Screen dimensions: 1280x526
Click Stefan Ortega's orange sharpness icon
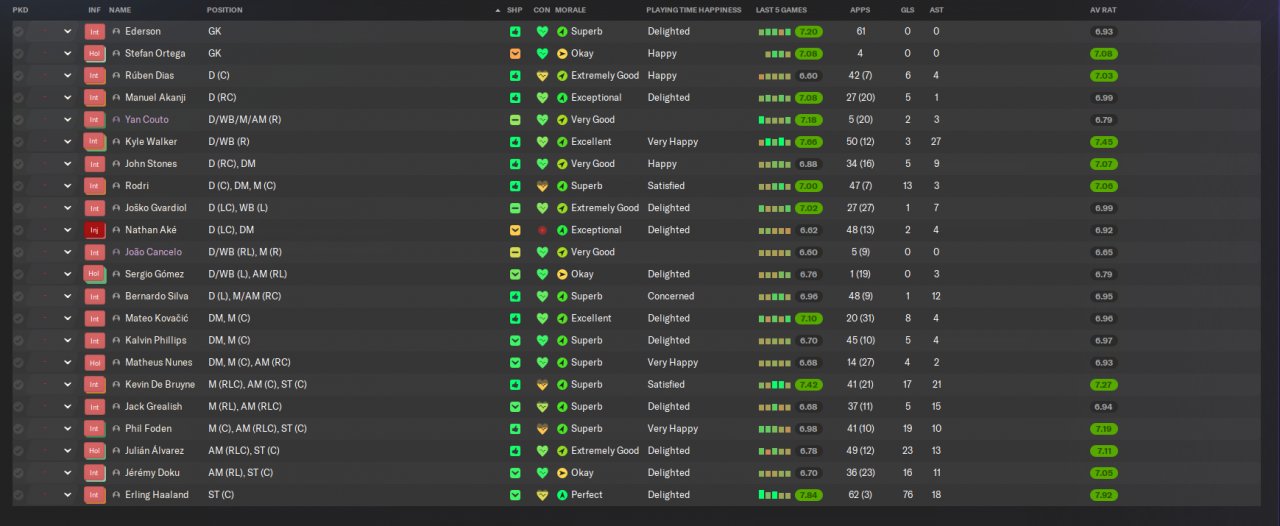point(515,53)
